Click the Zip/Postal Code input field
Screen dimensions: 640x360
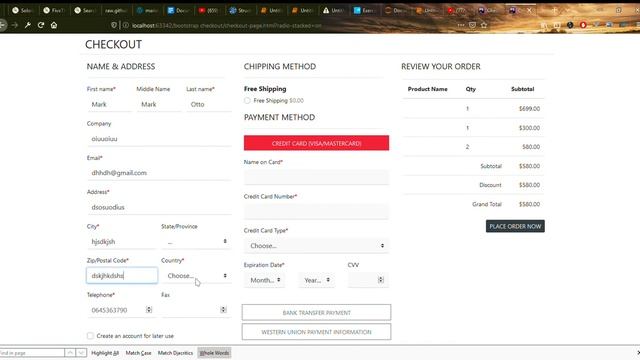coord(122,276)
